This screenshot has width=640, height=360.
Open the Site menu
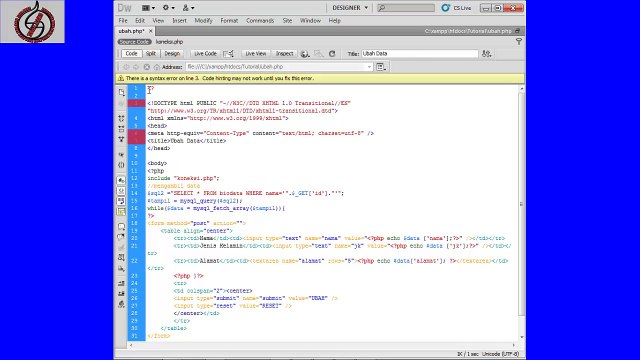pos(287,20)
